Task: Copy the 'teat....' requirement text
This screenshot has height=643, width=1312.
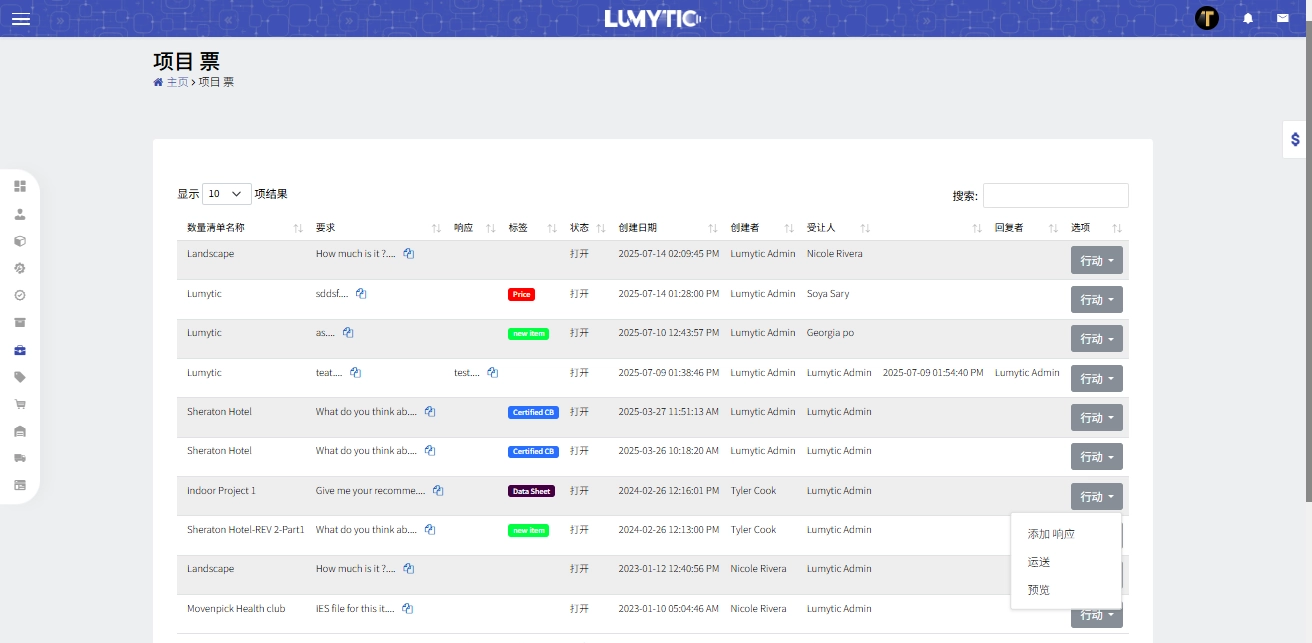Action: [x=355, y=373]
